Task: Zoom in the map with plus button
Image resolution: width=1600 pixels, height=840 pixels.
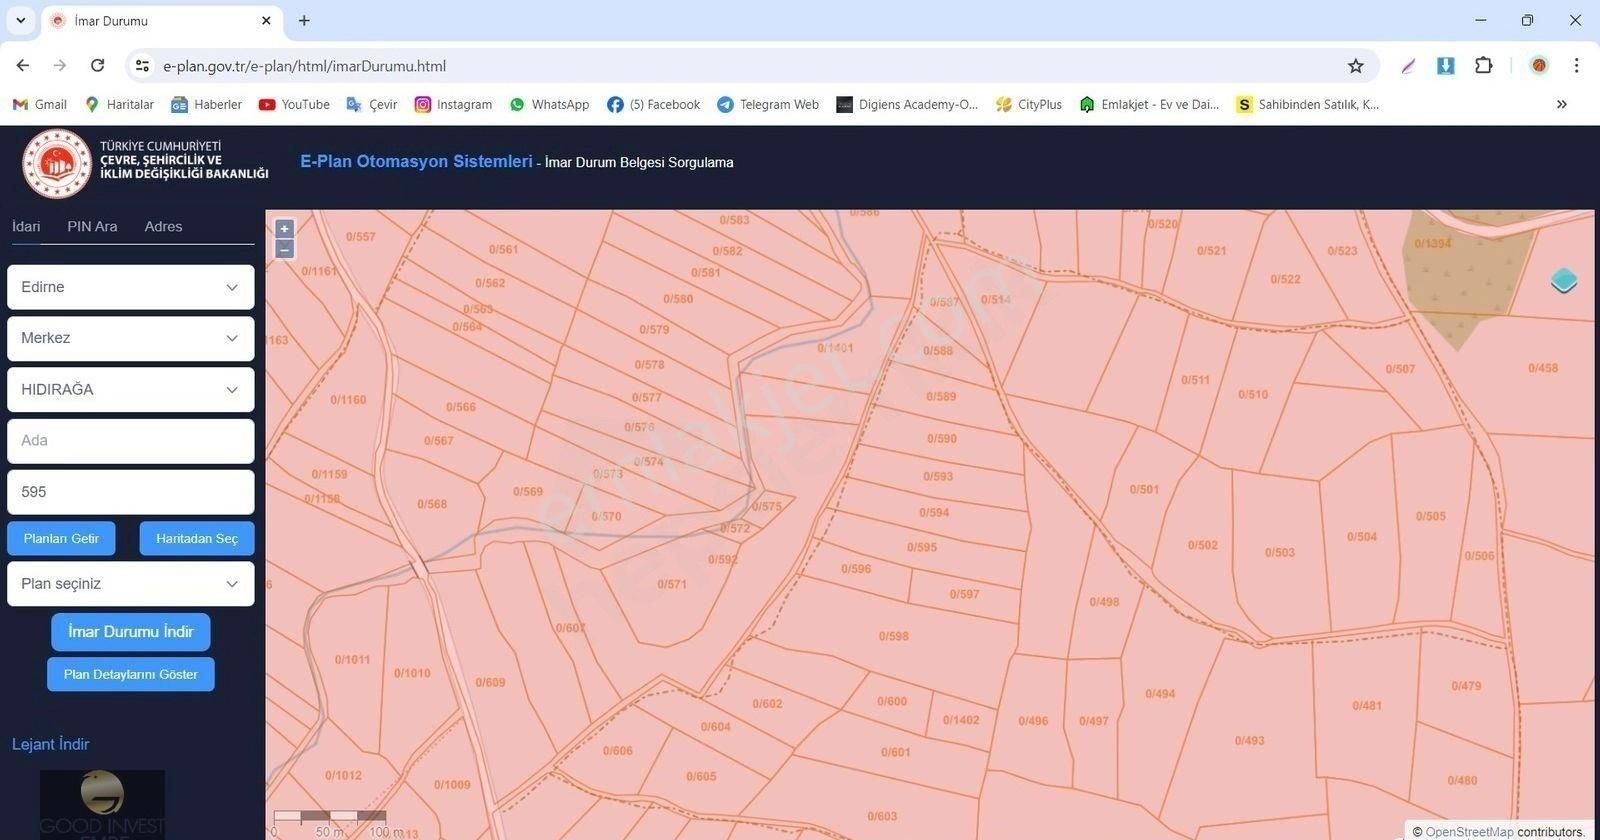Action: point(284,228)
